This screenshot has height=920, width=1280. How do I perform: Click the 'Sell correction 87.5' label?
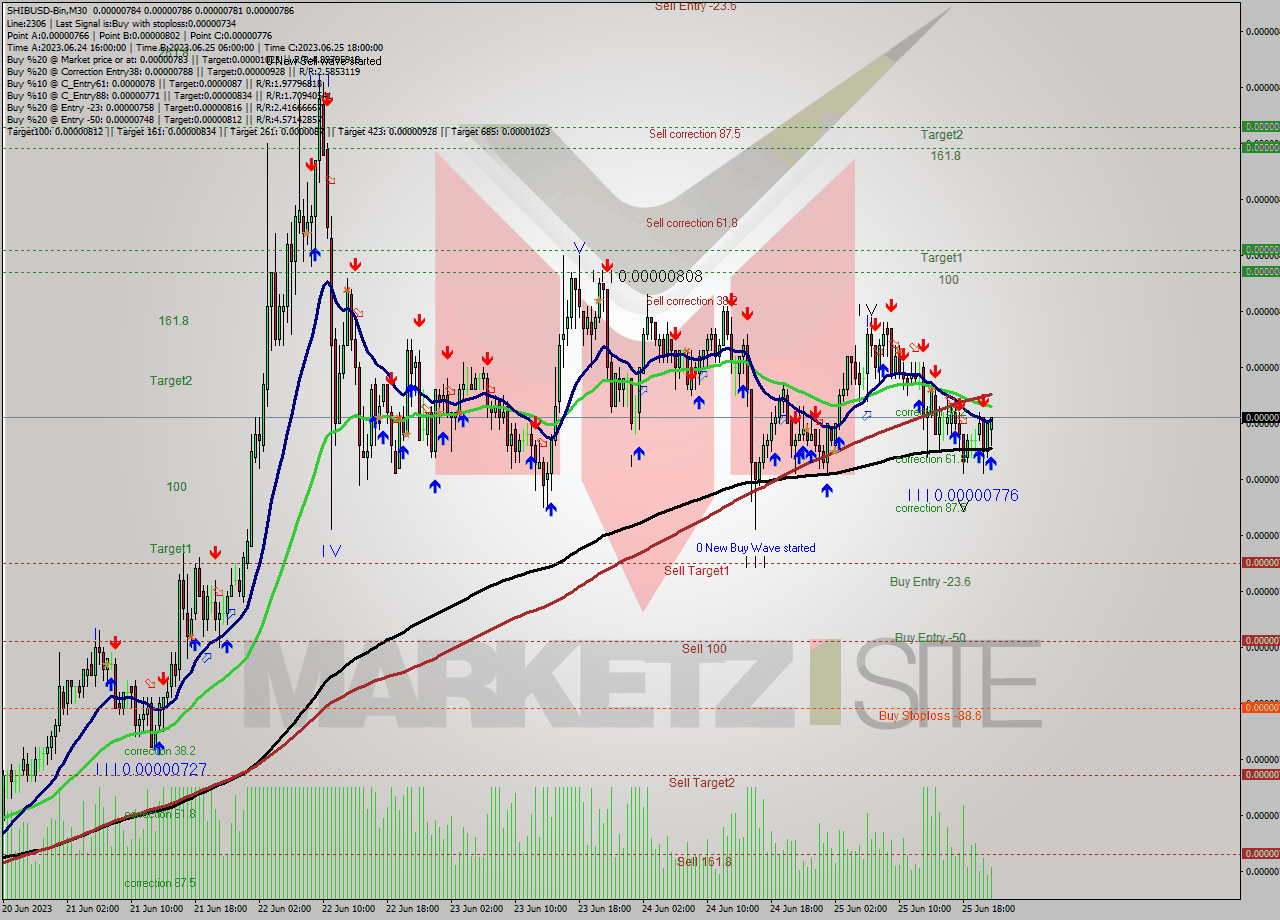pyautogui.click(x=694, y=134)
